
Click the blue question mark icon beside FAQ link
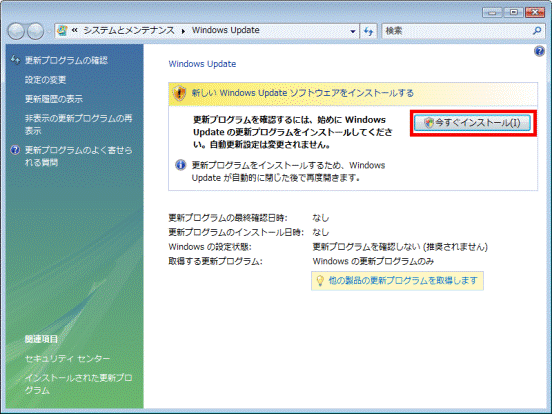(15, 150)
